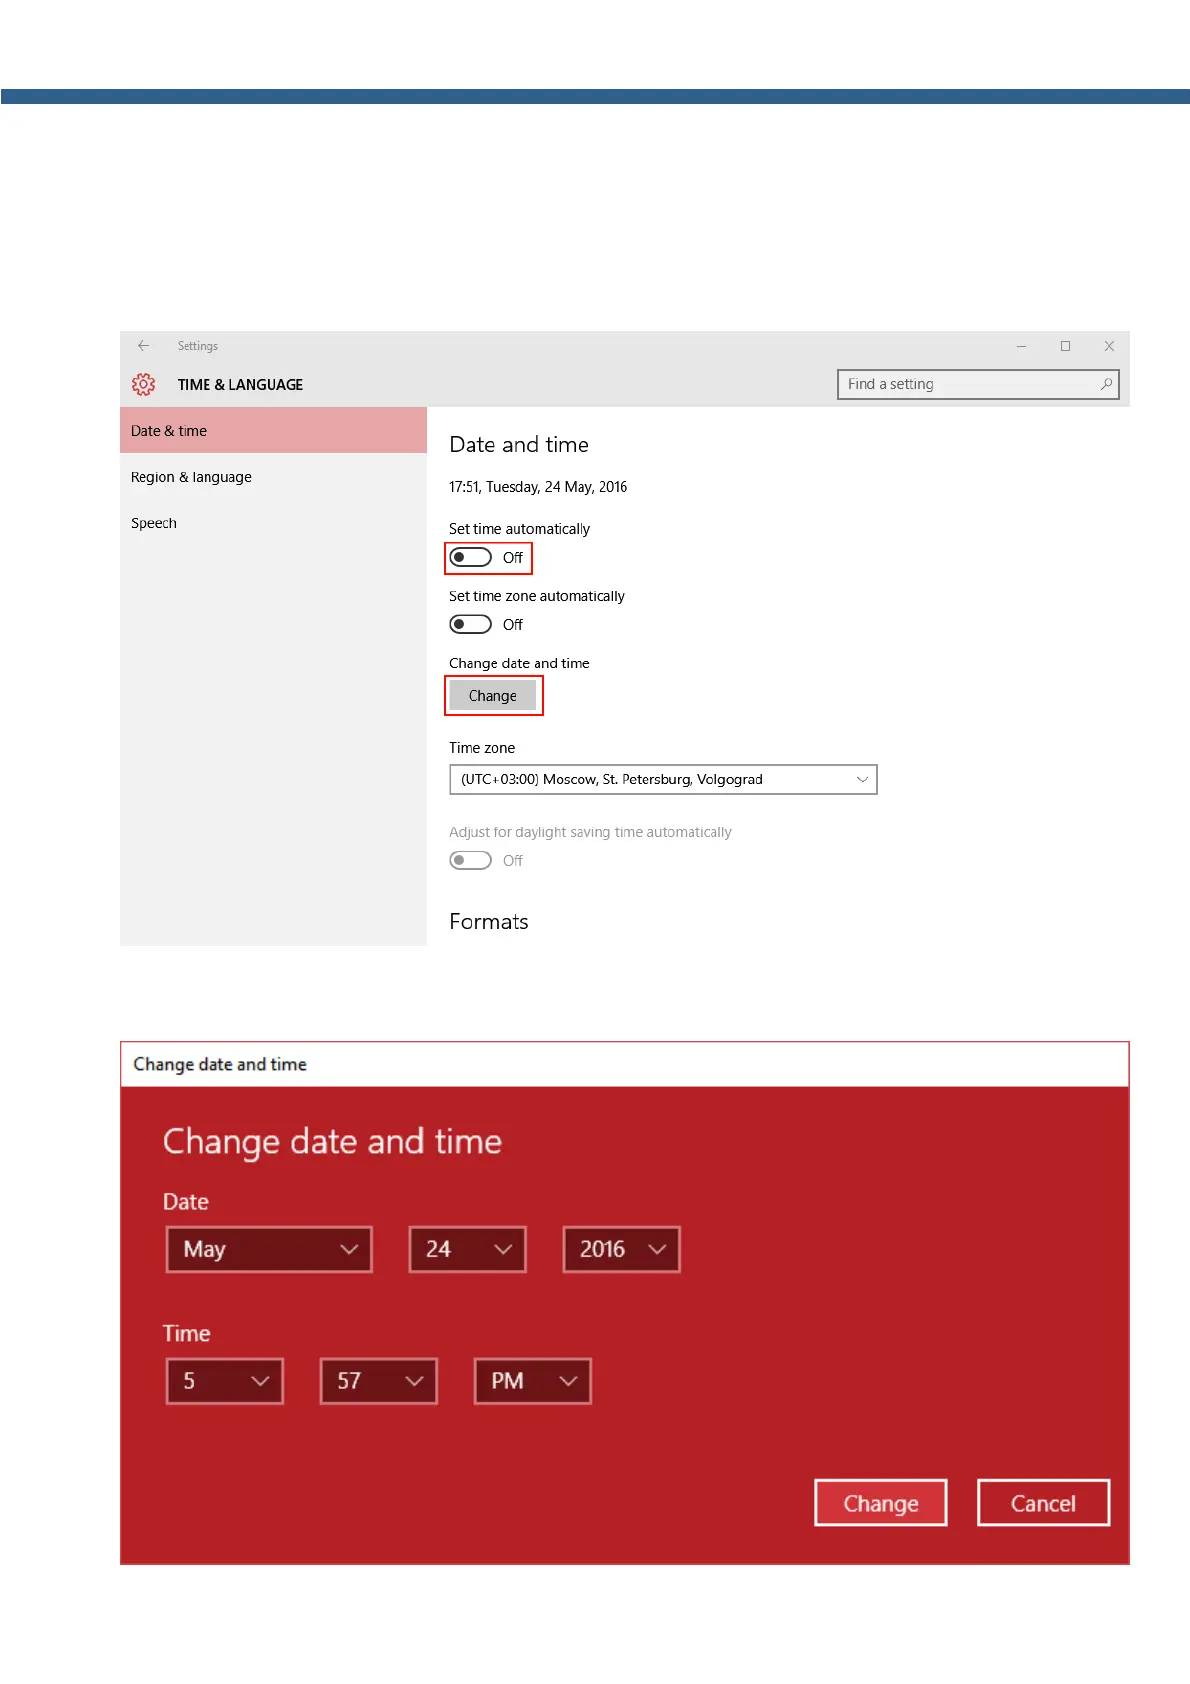Open the Time zone dropdown
This screenshot has height=1684, width=1190.
click(663, 779)
